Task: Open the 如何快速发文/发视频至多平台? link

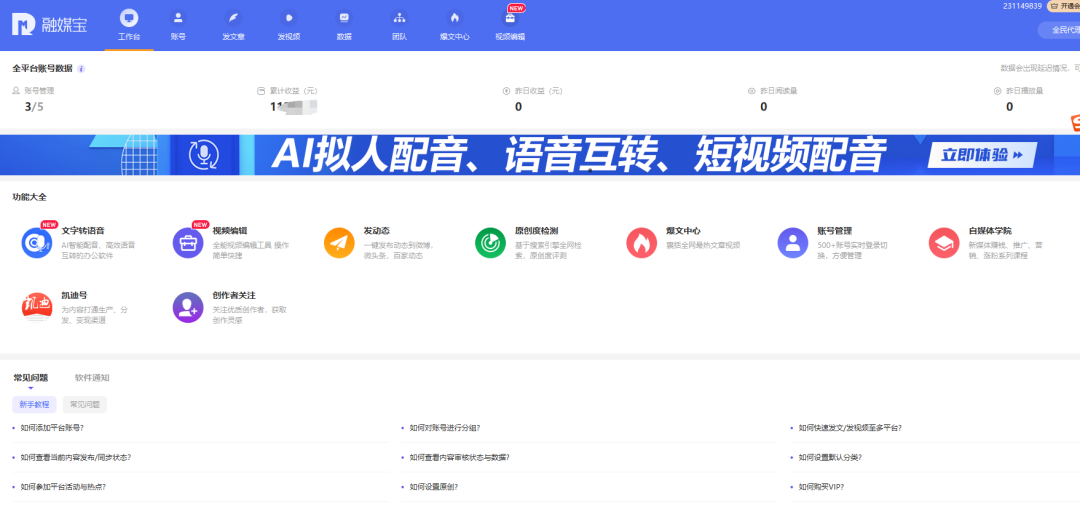Action: [x=850, y=427]
